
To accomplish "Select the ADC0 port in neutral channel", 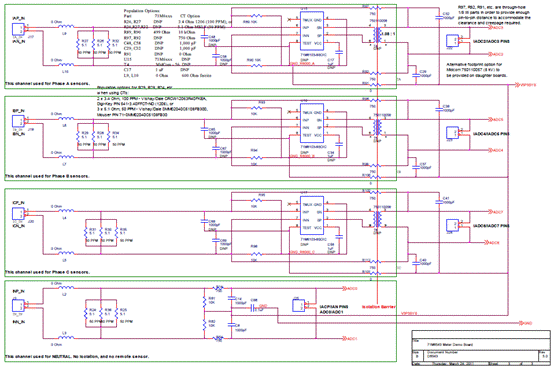I will (x=350, y=288).
